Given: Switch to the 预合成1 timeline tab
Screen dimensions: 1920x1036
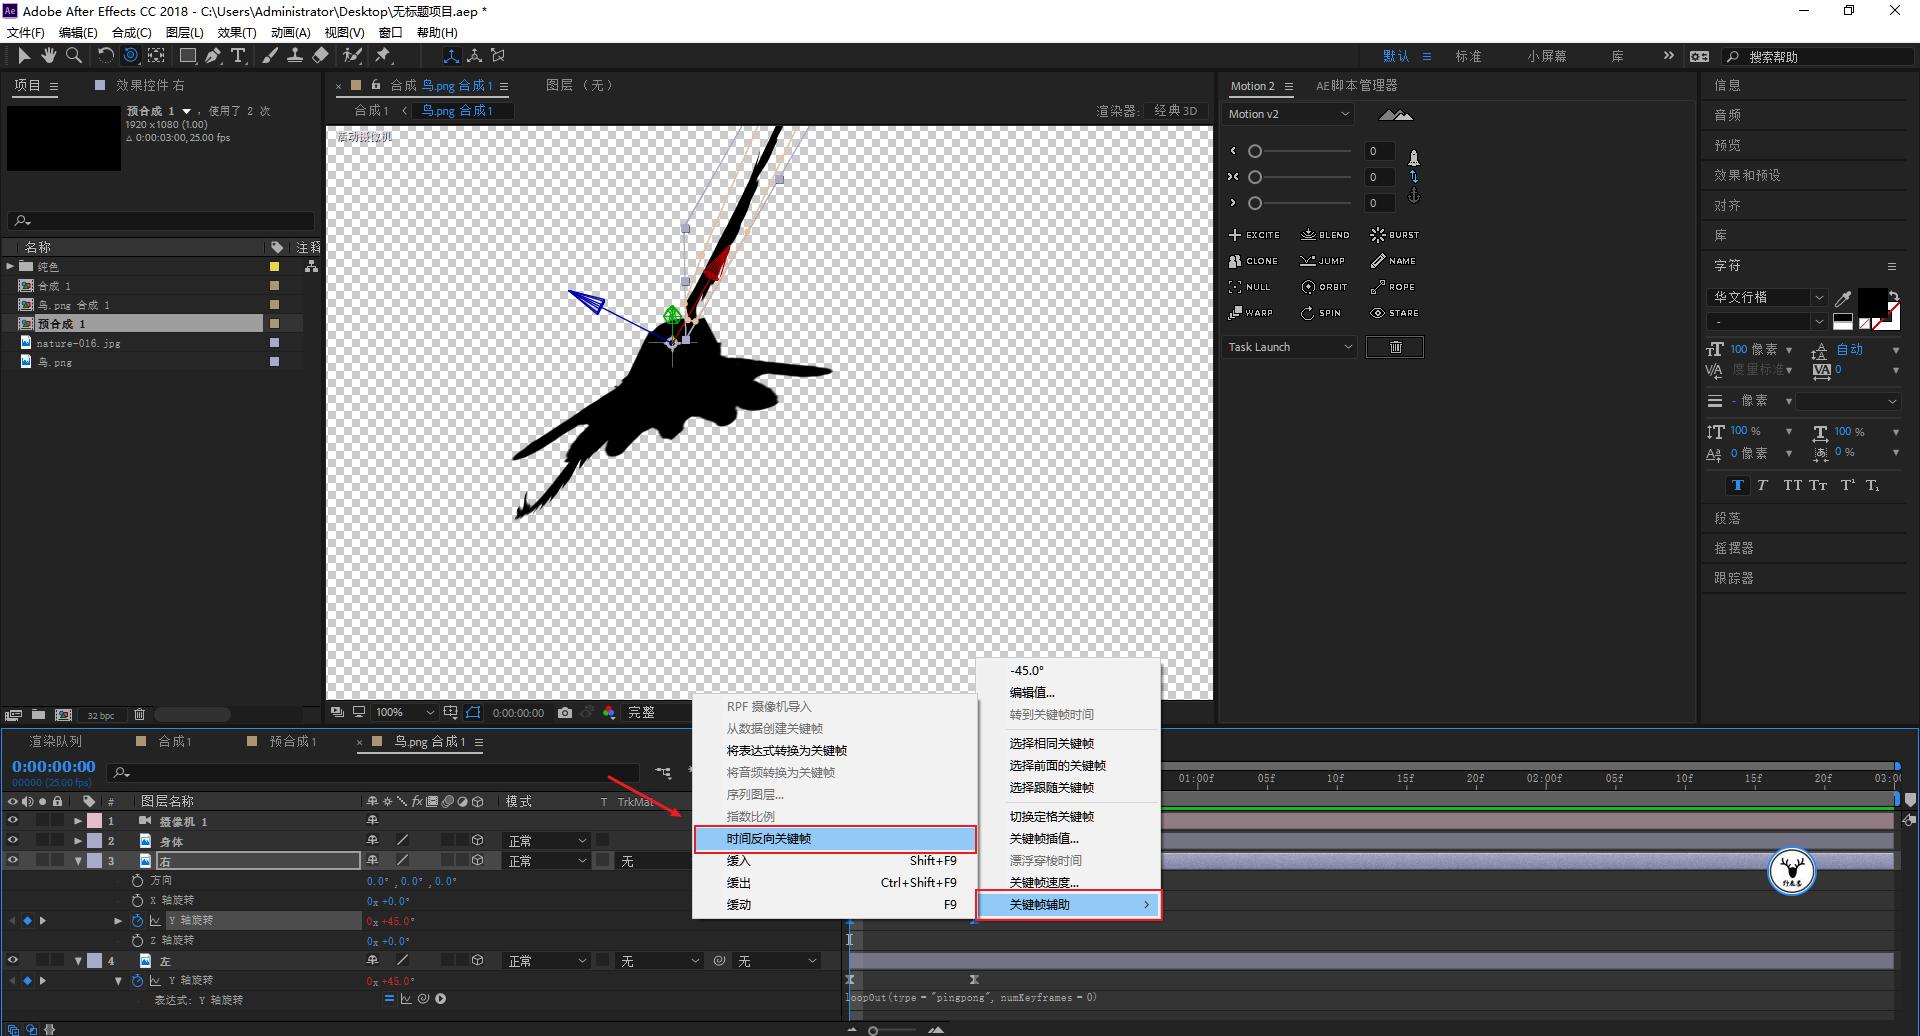Looking at the screenshot, I should (x=292, y=742).
